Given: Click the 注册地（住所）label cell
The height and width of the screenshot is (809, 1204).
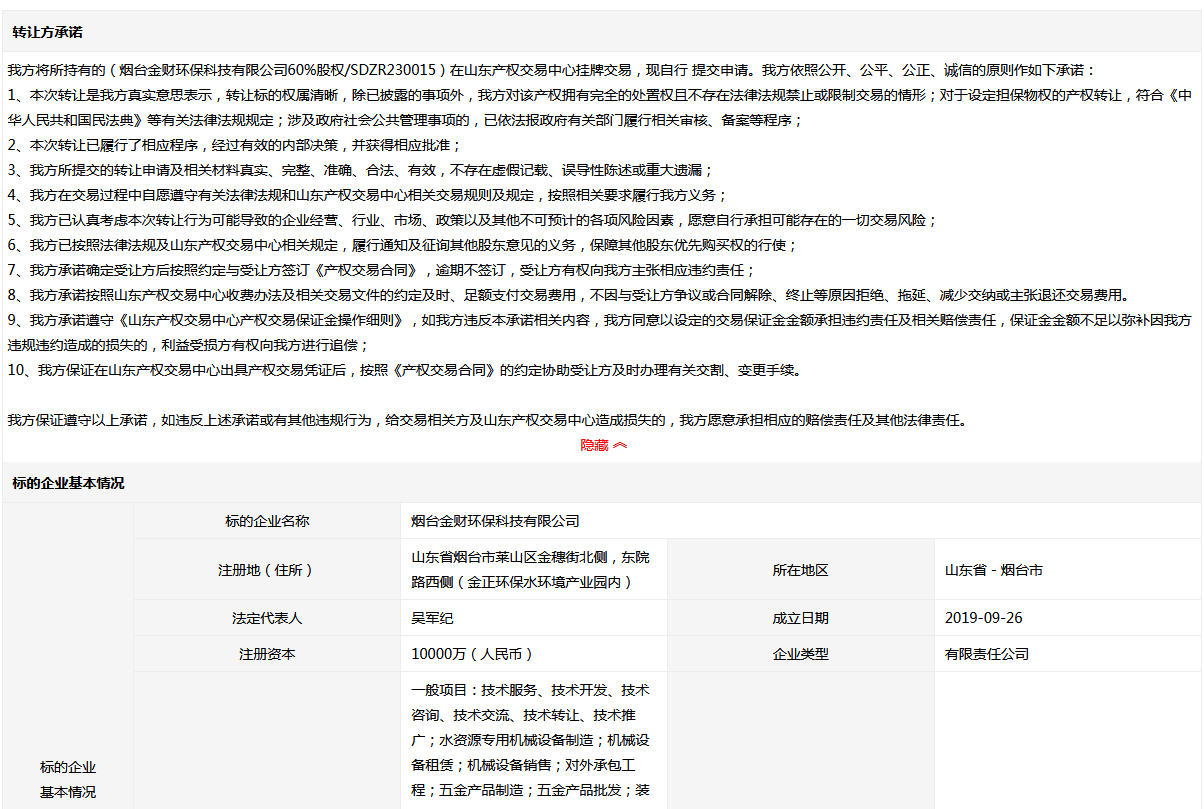Looking at the screenshot, I should click(x=267, y=570).
